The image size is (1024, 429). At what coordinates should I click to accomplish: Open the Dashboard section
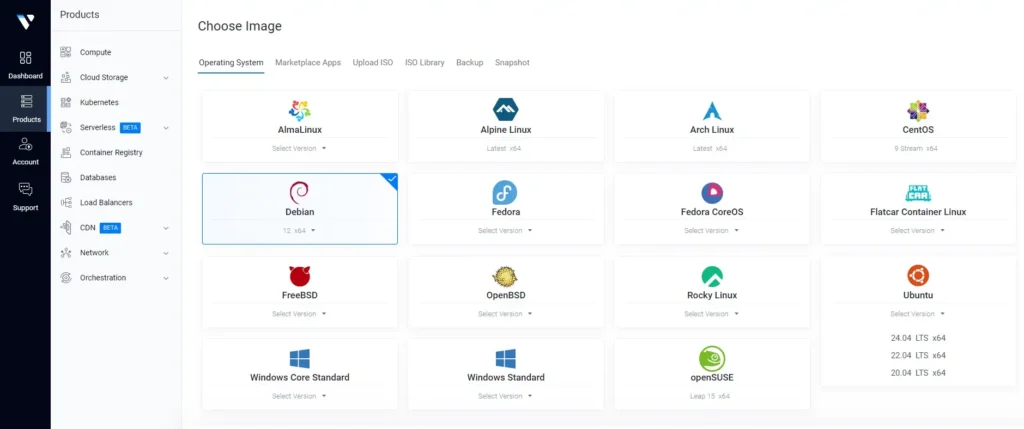coord(25,65)
